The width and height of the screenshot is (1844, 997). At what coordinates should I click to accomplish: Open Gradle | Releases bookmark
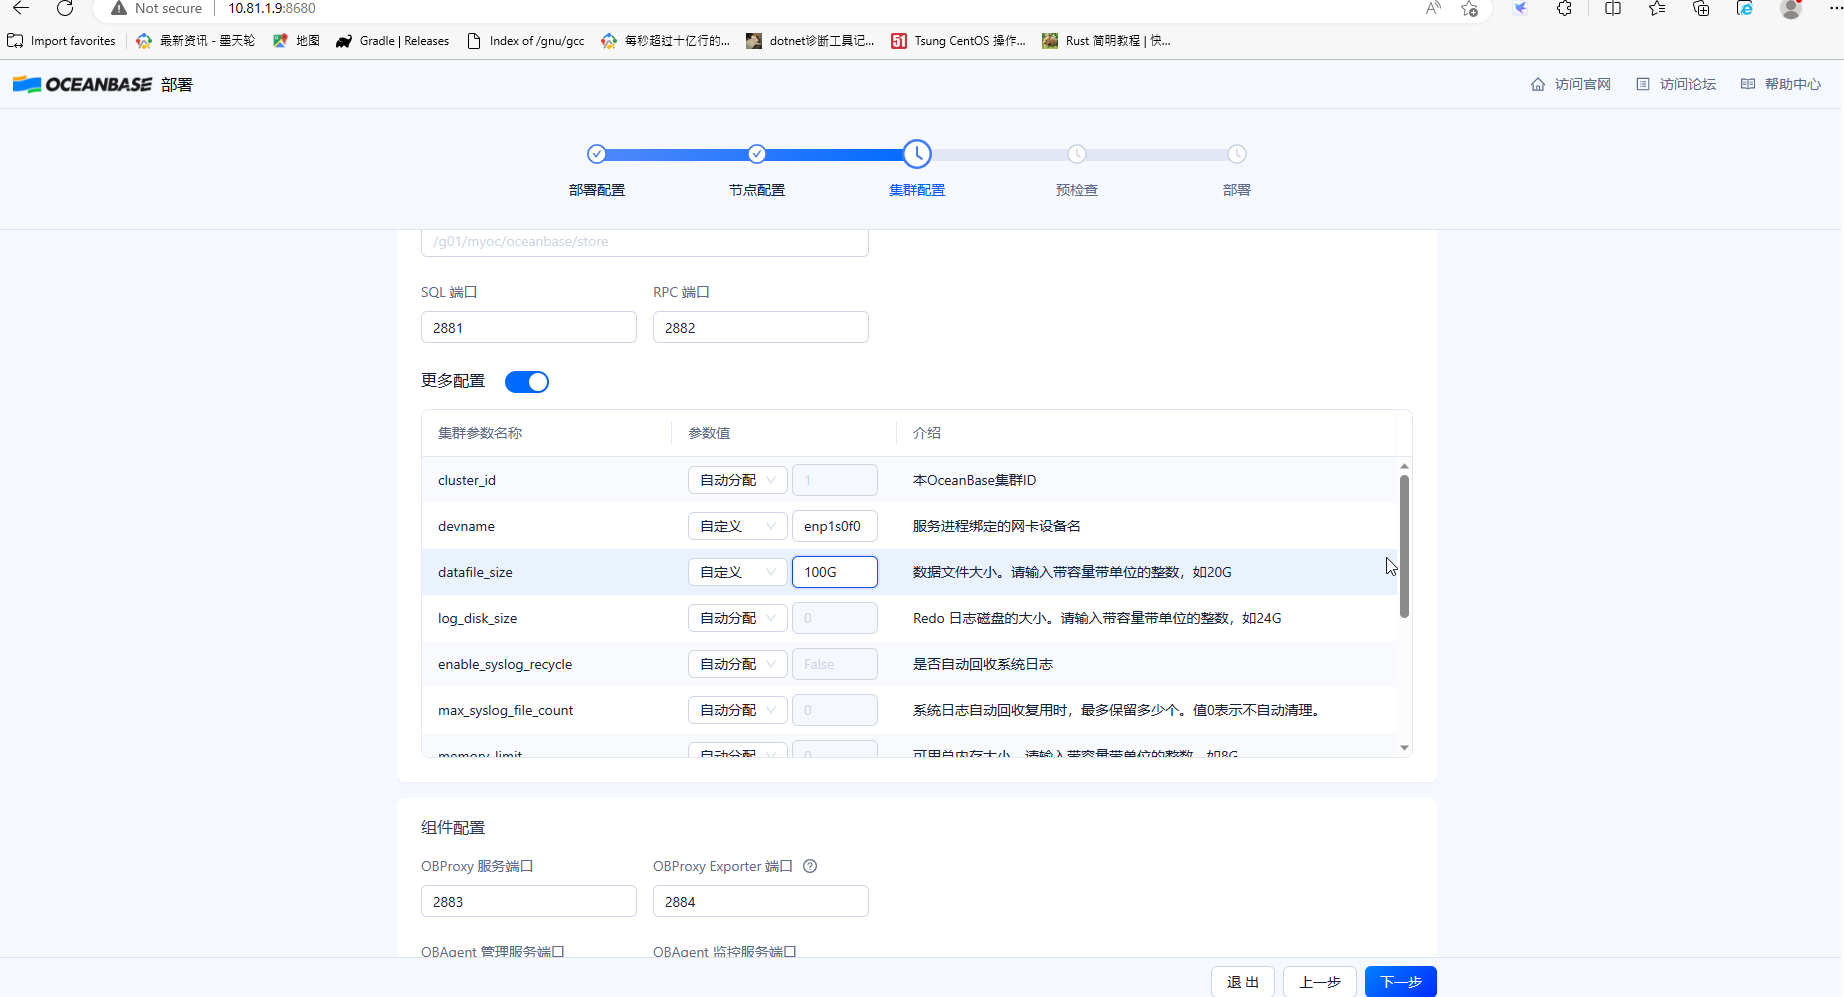tap(392, 41)
